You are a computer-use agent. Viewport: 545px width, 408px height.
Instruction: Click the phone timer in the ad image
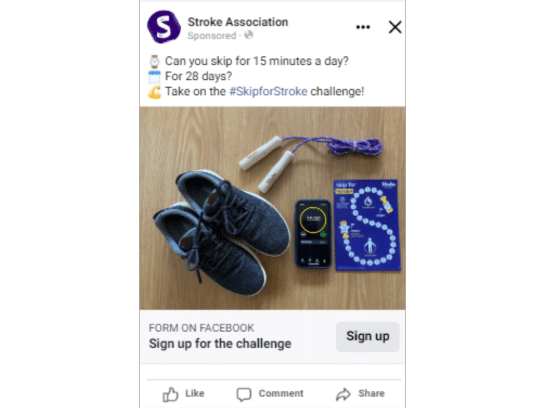[x=313, y=234]
